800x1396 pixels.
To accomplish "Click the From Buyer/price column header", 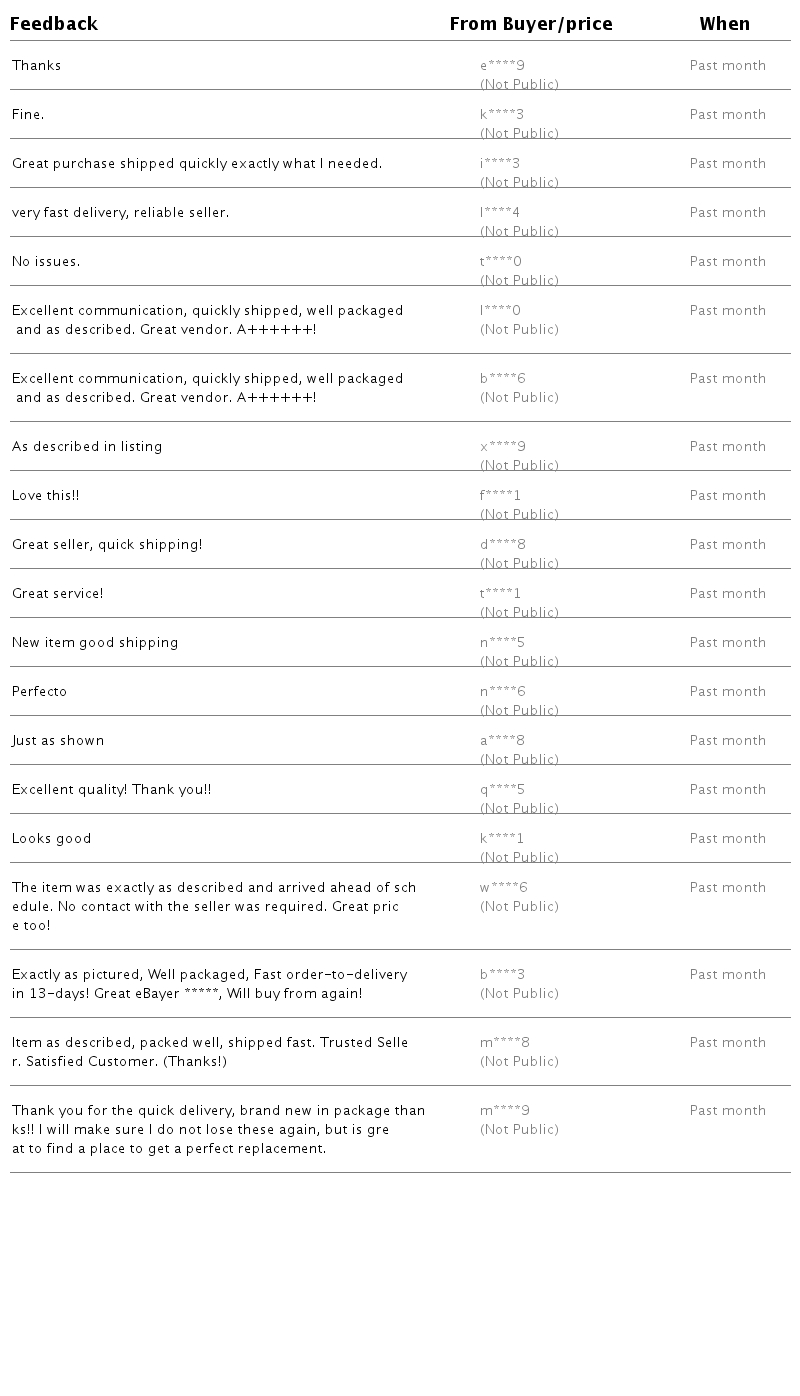I will (x=530, y=24).
